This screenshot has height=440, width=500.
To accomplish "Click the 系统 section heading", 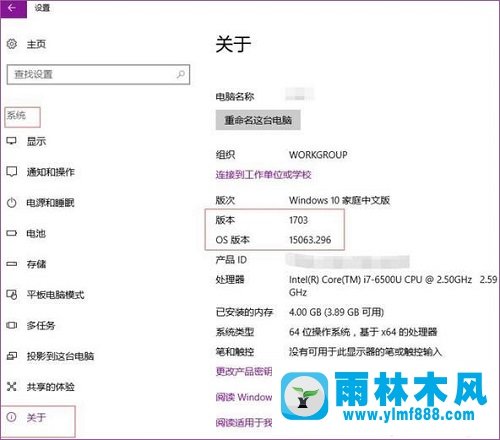I will pyautogui.click(x=16, y=115).
